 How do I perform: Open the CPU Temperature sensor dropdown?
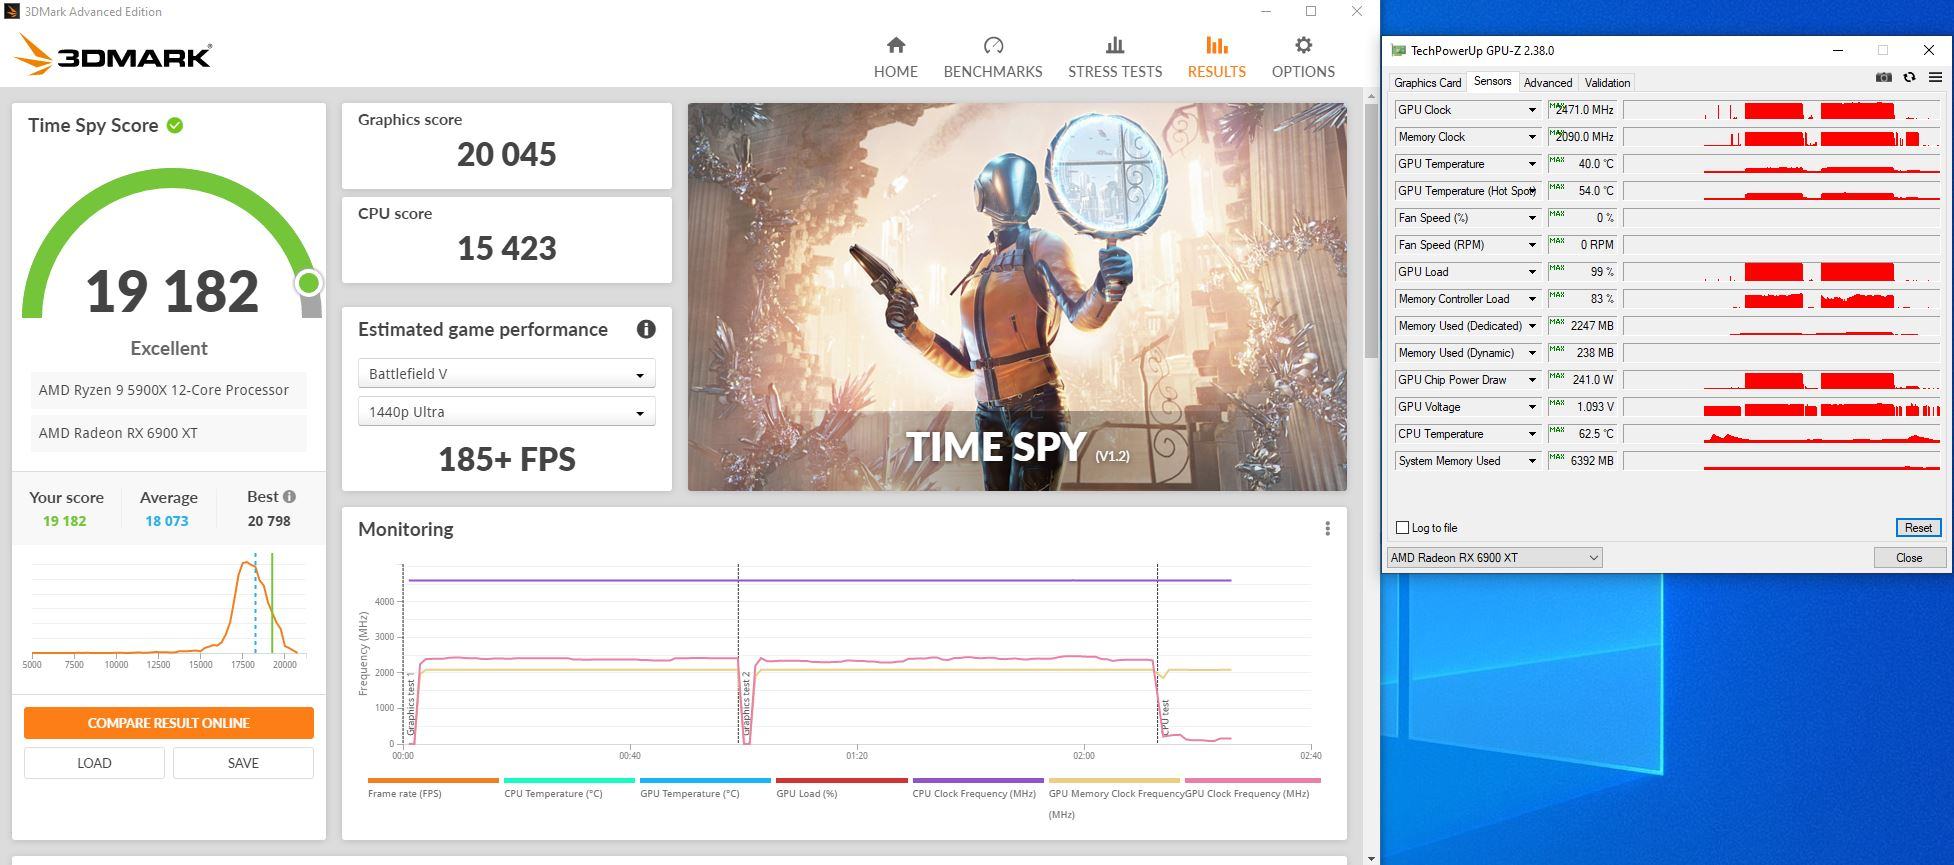1531,434
